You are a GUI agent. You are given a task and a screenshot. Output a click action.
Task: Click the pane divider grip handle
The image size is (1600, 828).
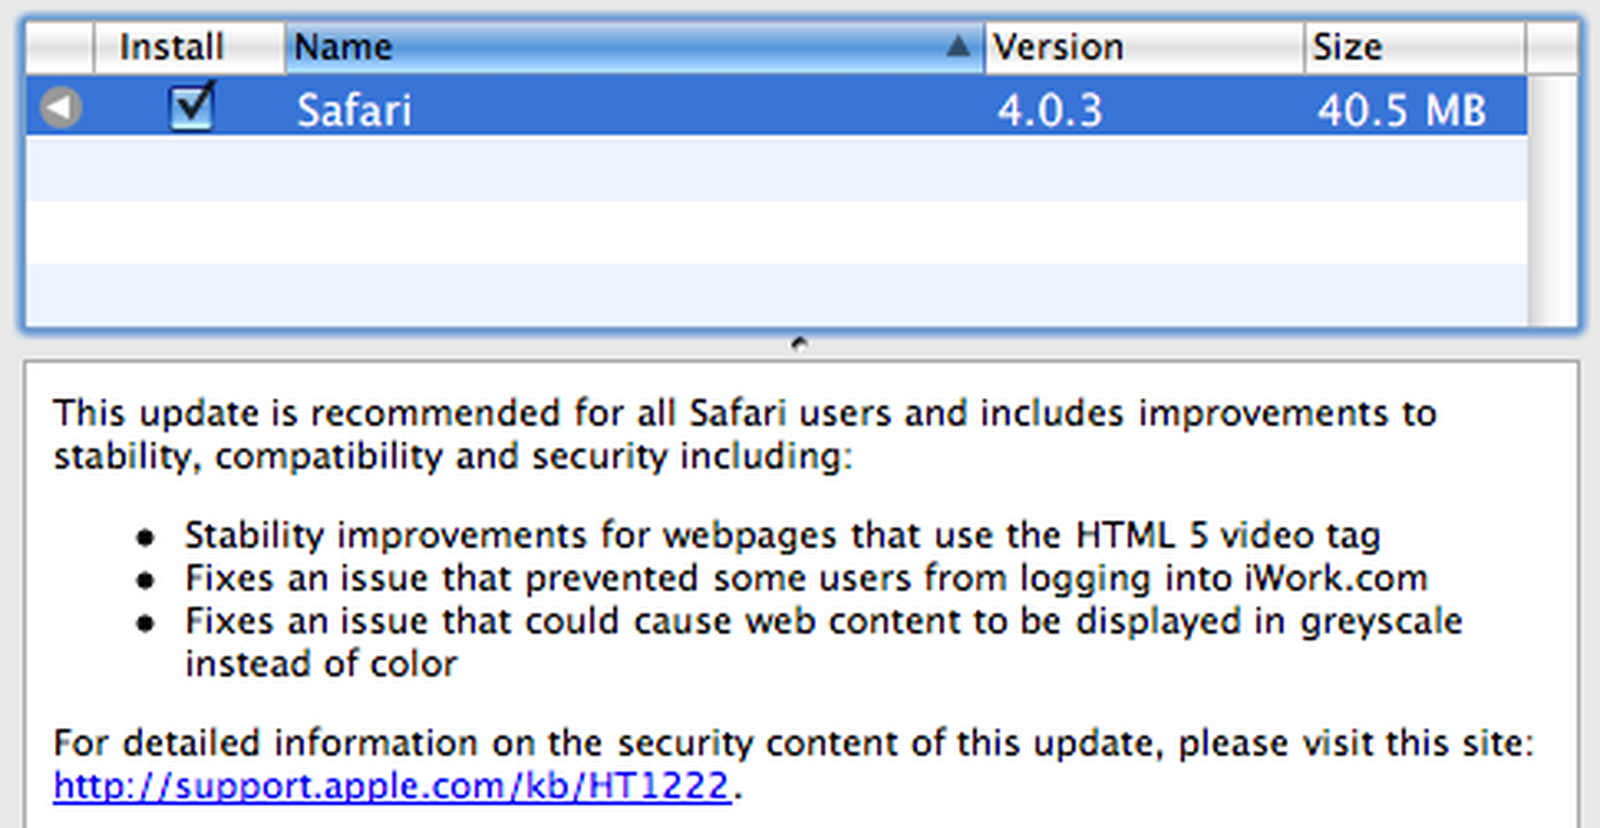coord(799,343)
